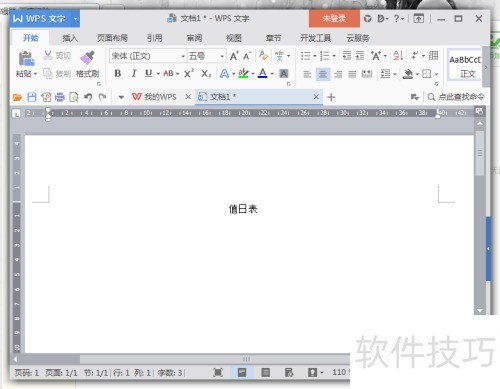The image size is (500, 389).
Task: Toggle subscript X₂ formatting
Action: pos(206,74)
